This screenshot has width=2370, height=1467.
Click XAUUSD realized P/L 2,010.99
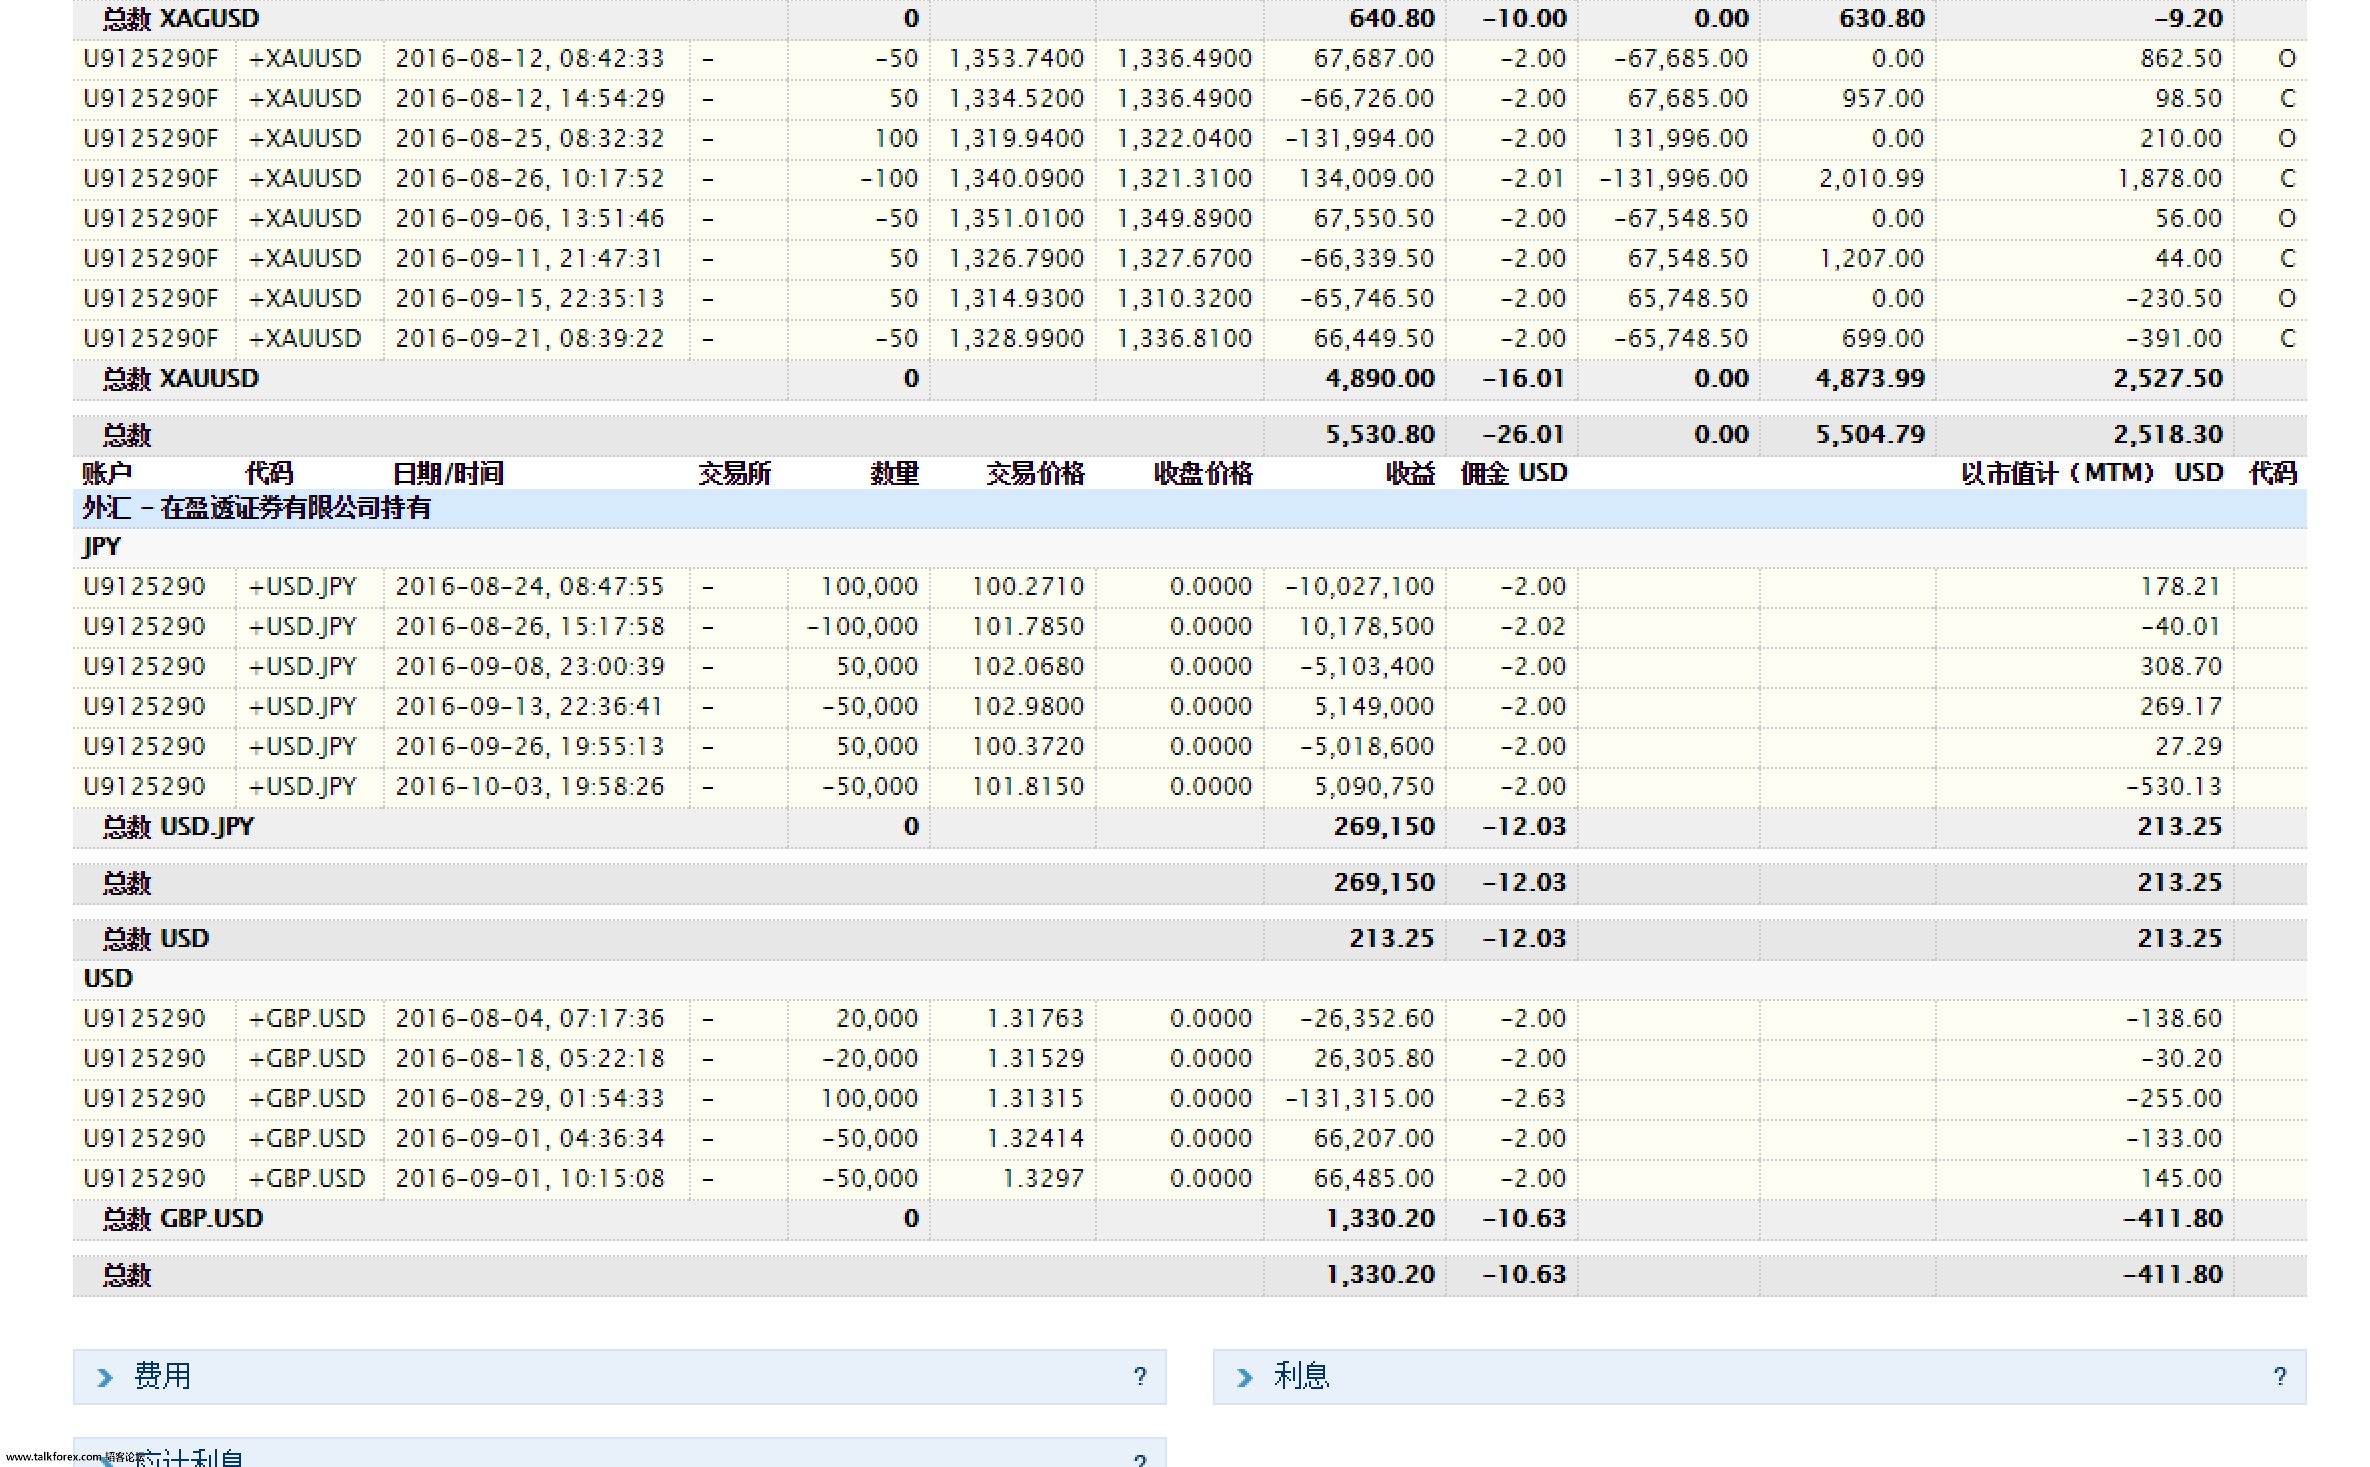tap(1872, 179)
